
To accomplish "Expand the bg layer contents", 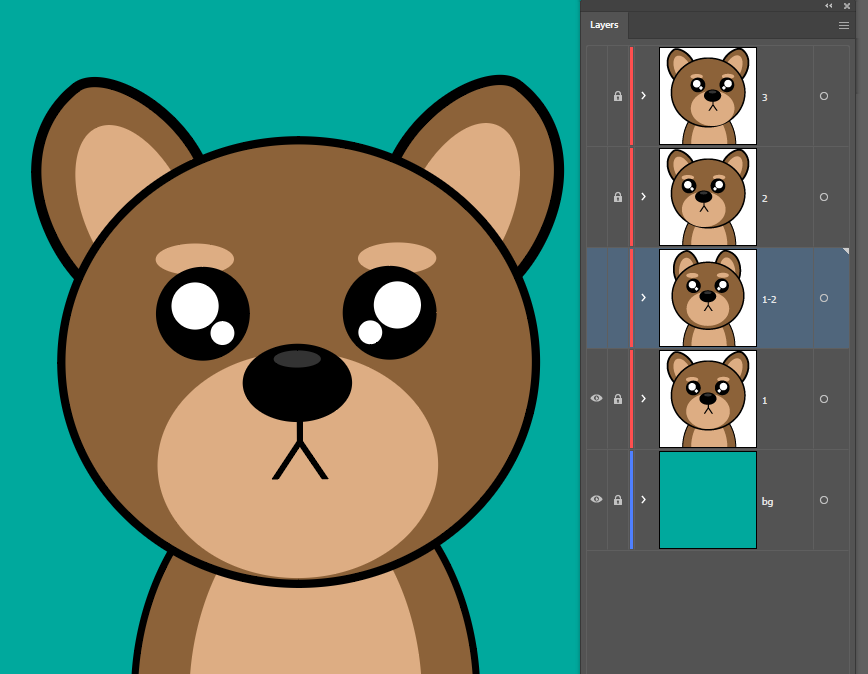I will coord(643,500).
